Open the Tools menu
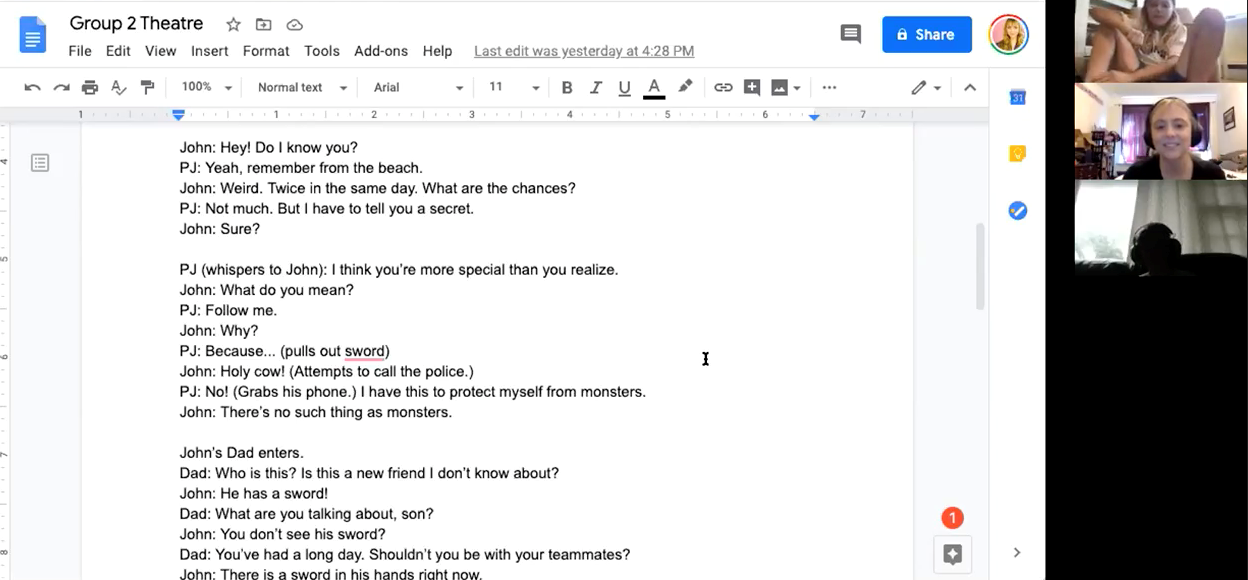This screenshot has width=1248, height=580. click(322, 51)
